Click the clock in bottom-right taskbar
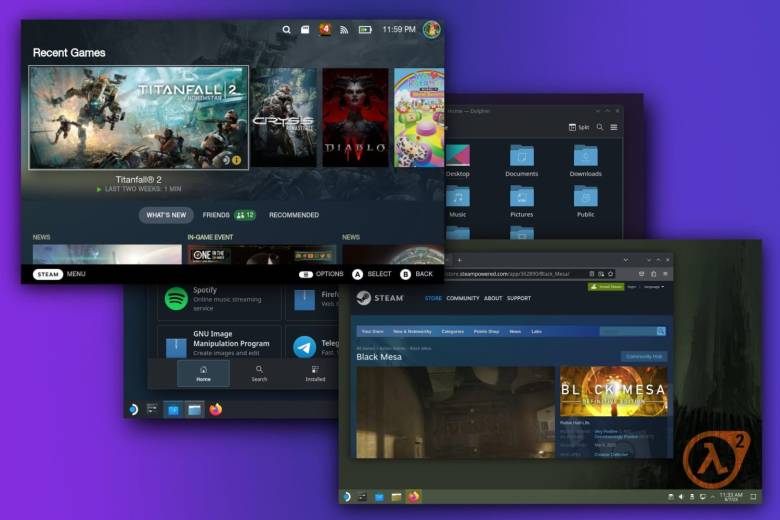 point(731,497)
